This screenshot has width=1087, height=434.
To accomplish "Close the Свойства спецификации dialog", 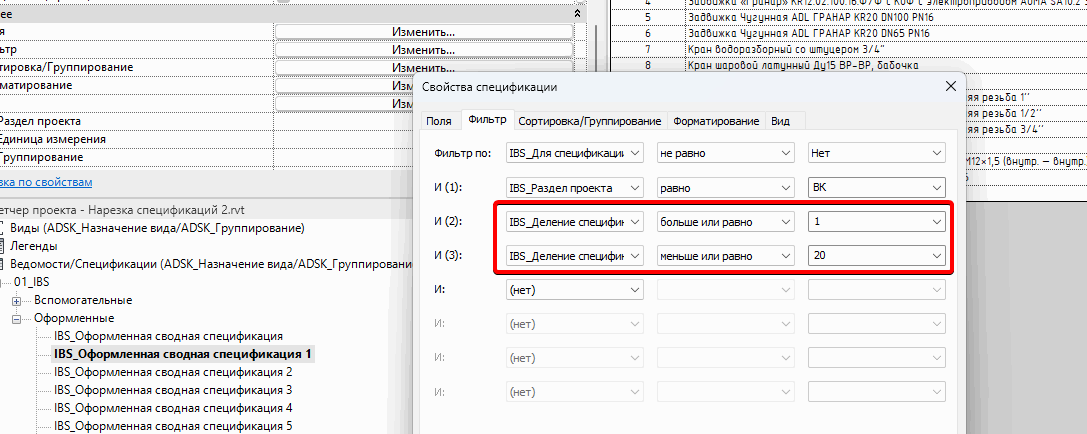I will (950, 87).
